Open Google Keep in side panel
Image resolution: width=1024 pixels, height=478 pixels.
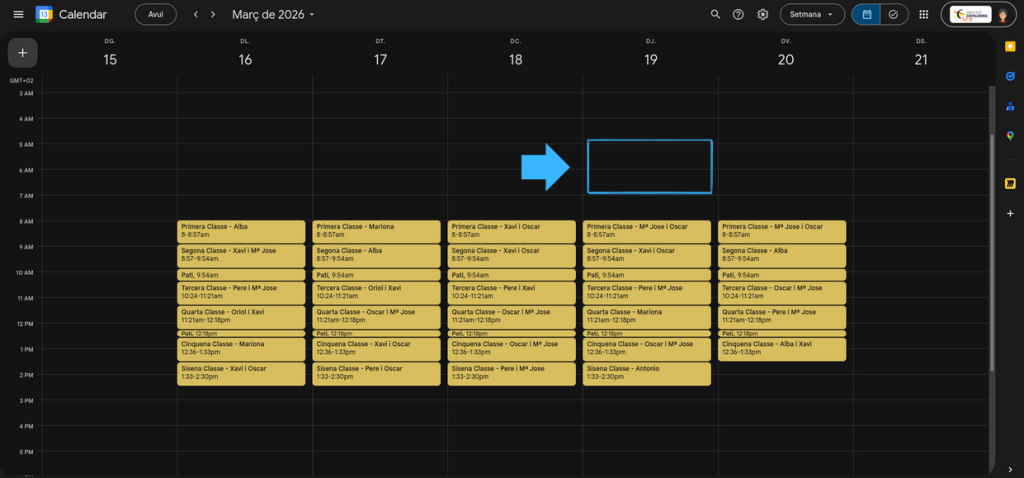(1010, 46)
